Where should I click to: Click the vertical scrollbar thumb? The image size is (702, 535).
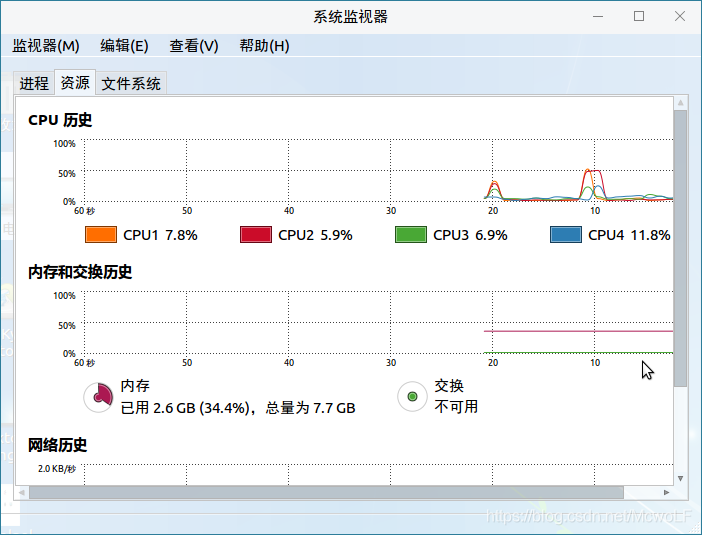pos(681,248)
